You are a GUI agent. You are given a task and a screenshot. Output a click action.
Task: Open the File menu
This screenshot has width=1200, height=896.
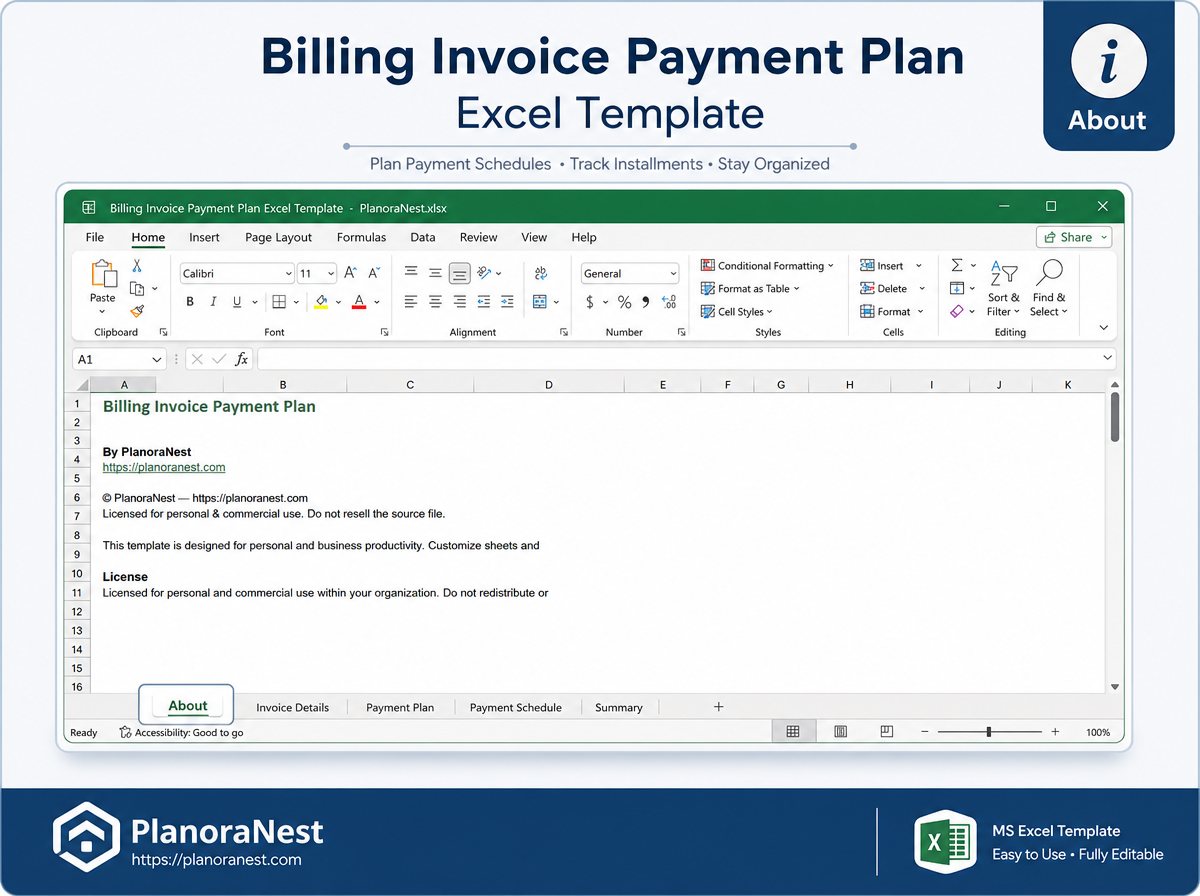tap(95, 237)
